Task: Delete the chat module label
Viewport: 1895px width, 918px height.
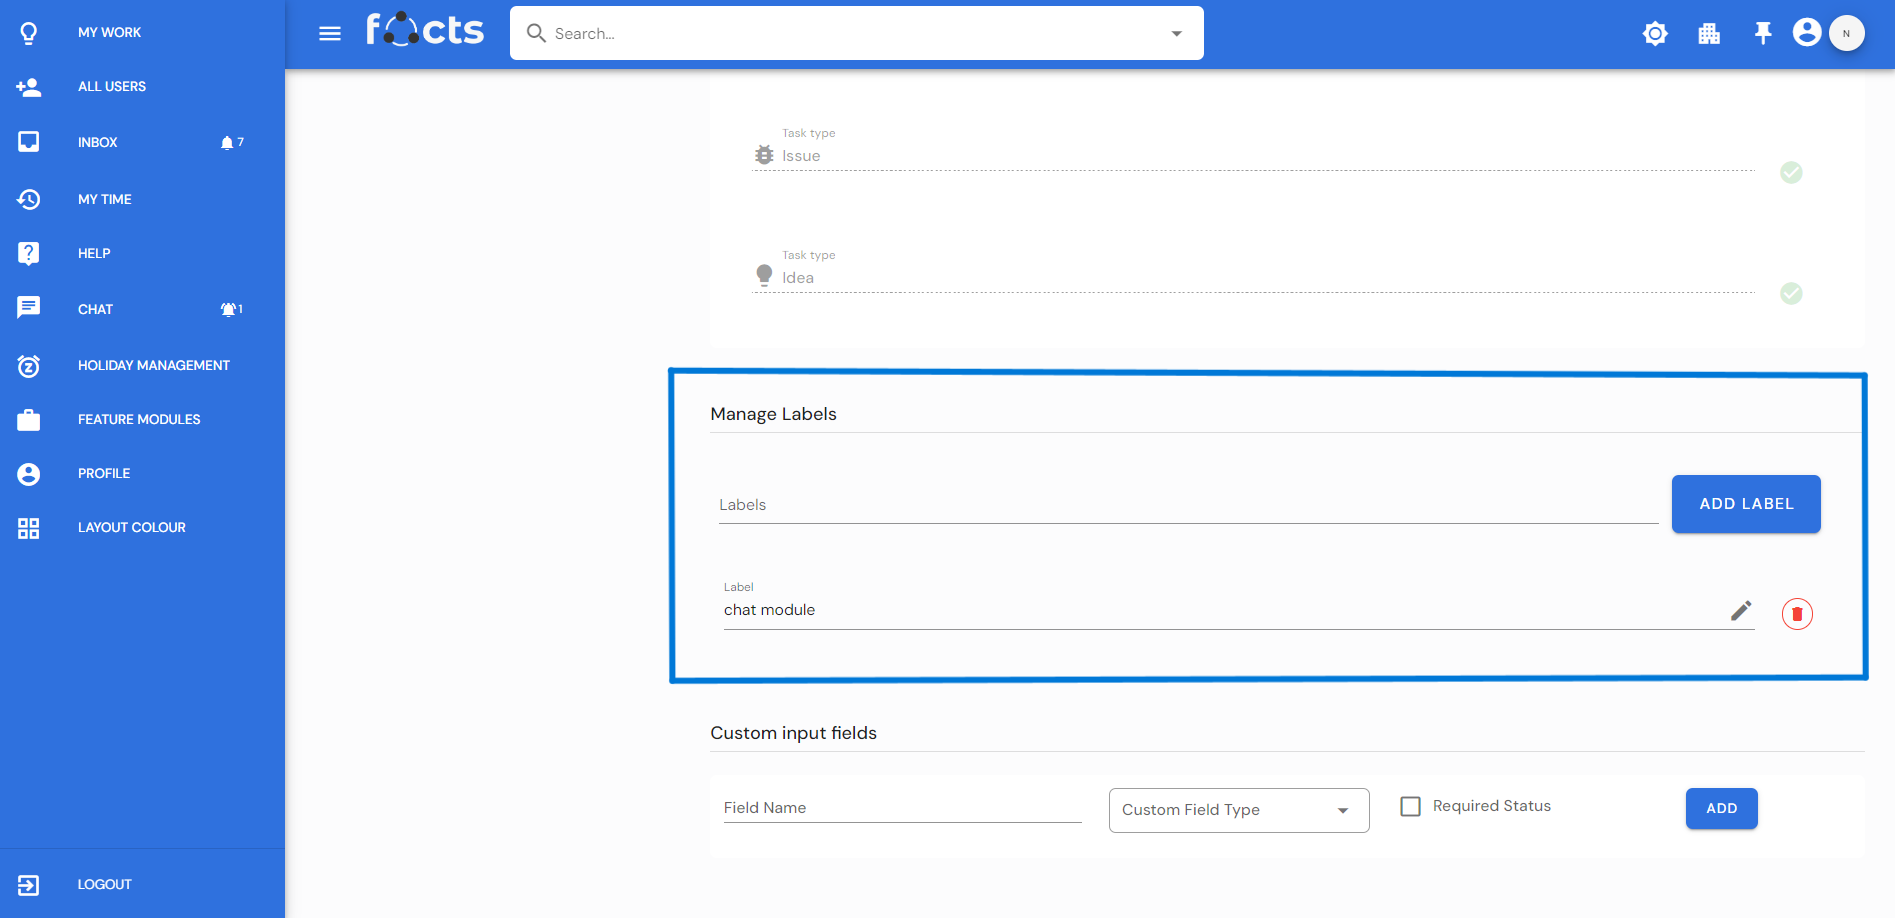Action: 1797,614
